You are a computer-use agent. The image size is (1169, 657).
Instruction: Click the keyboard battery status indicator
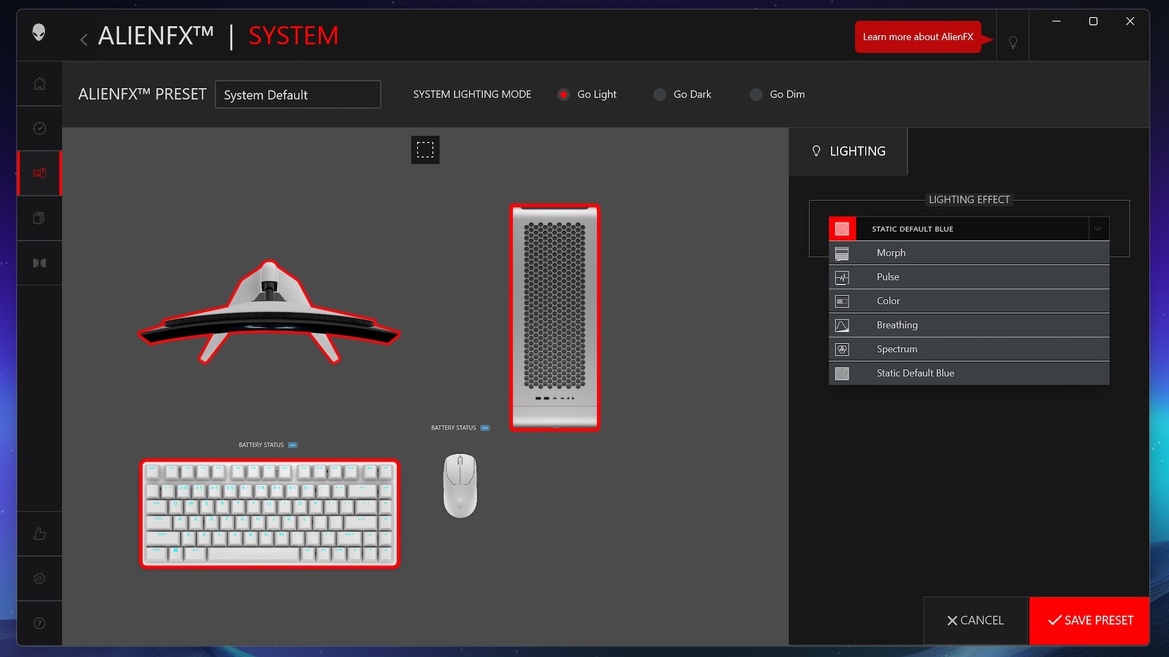click(x=268, y=444)
